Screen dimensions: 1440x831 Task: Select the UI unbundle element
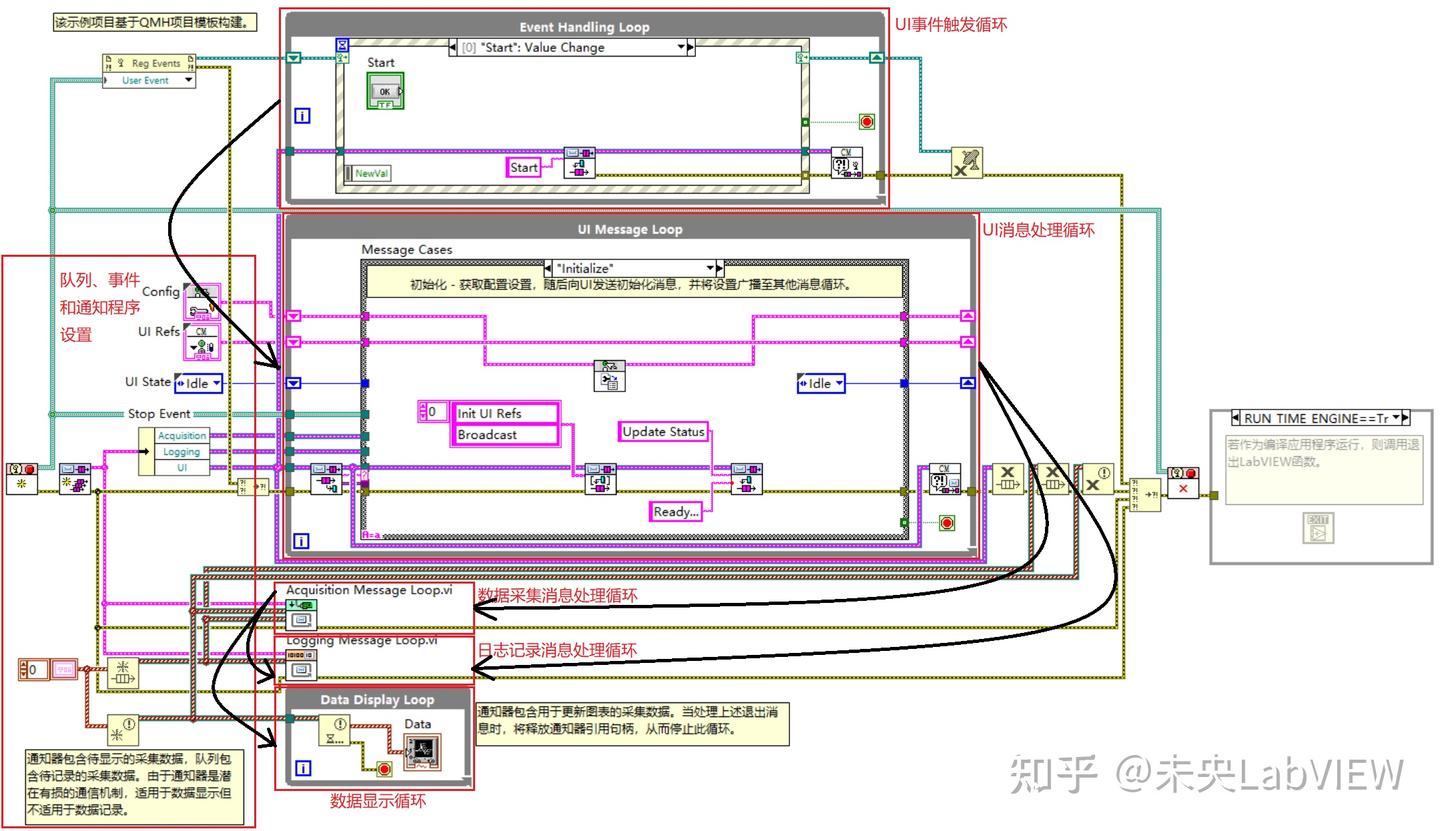click(x=181, y=468)
